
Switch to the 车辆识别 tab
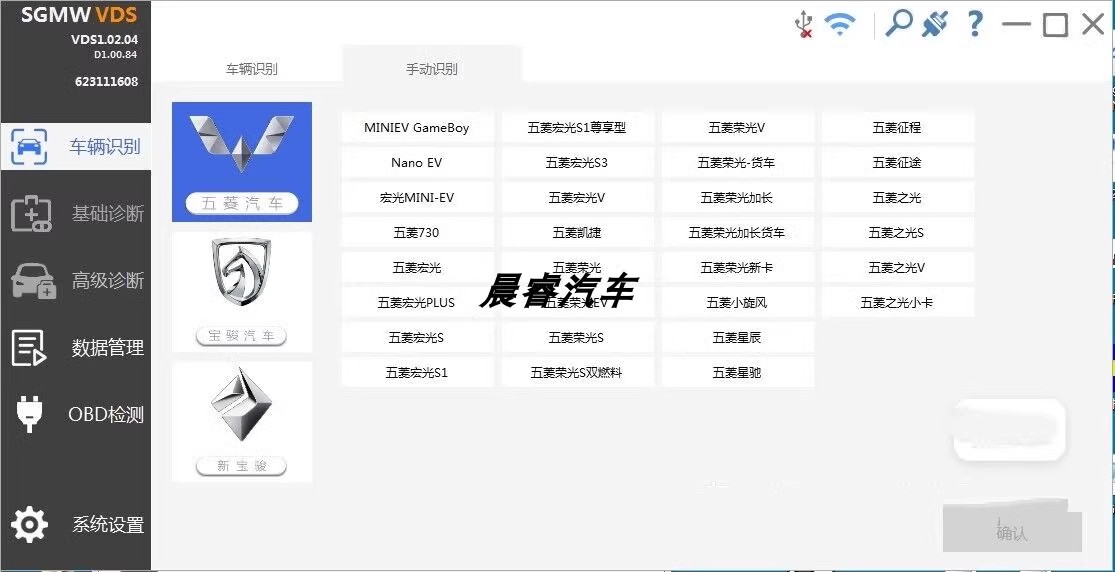252,69
